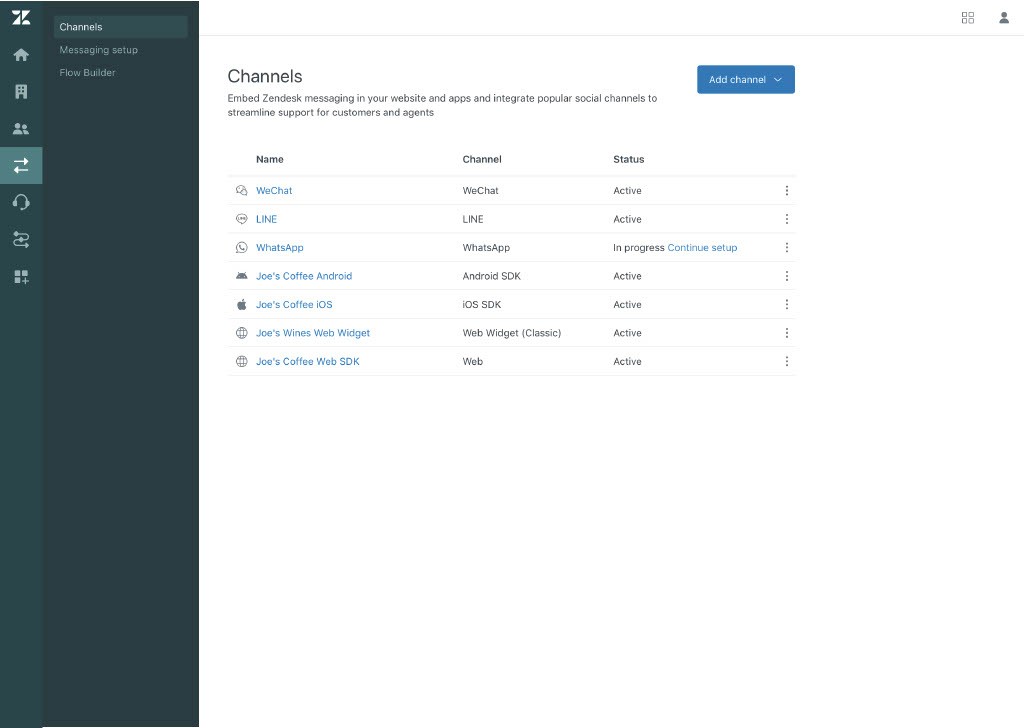Open the Objects and rules icon
Screen dimensions: 1024x728
(21, 240)
